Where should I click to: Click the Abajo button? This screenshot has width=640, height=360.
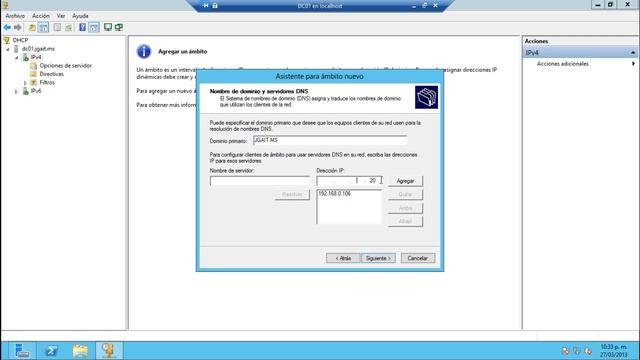pyautogui.click(x=405, y=221)
